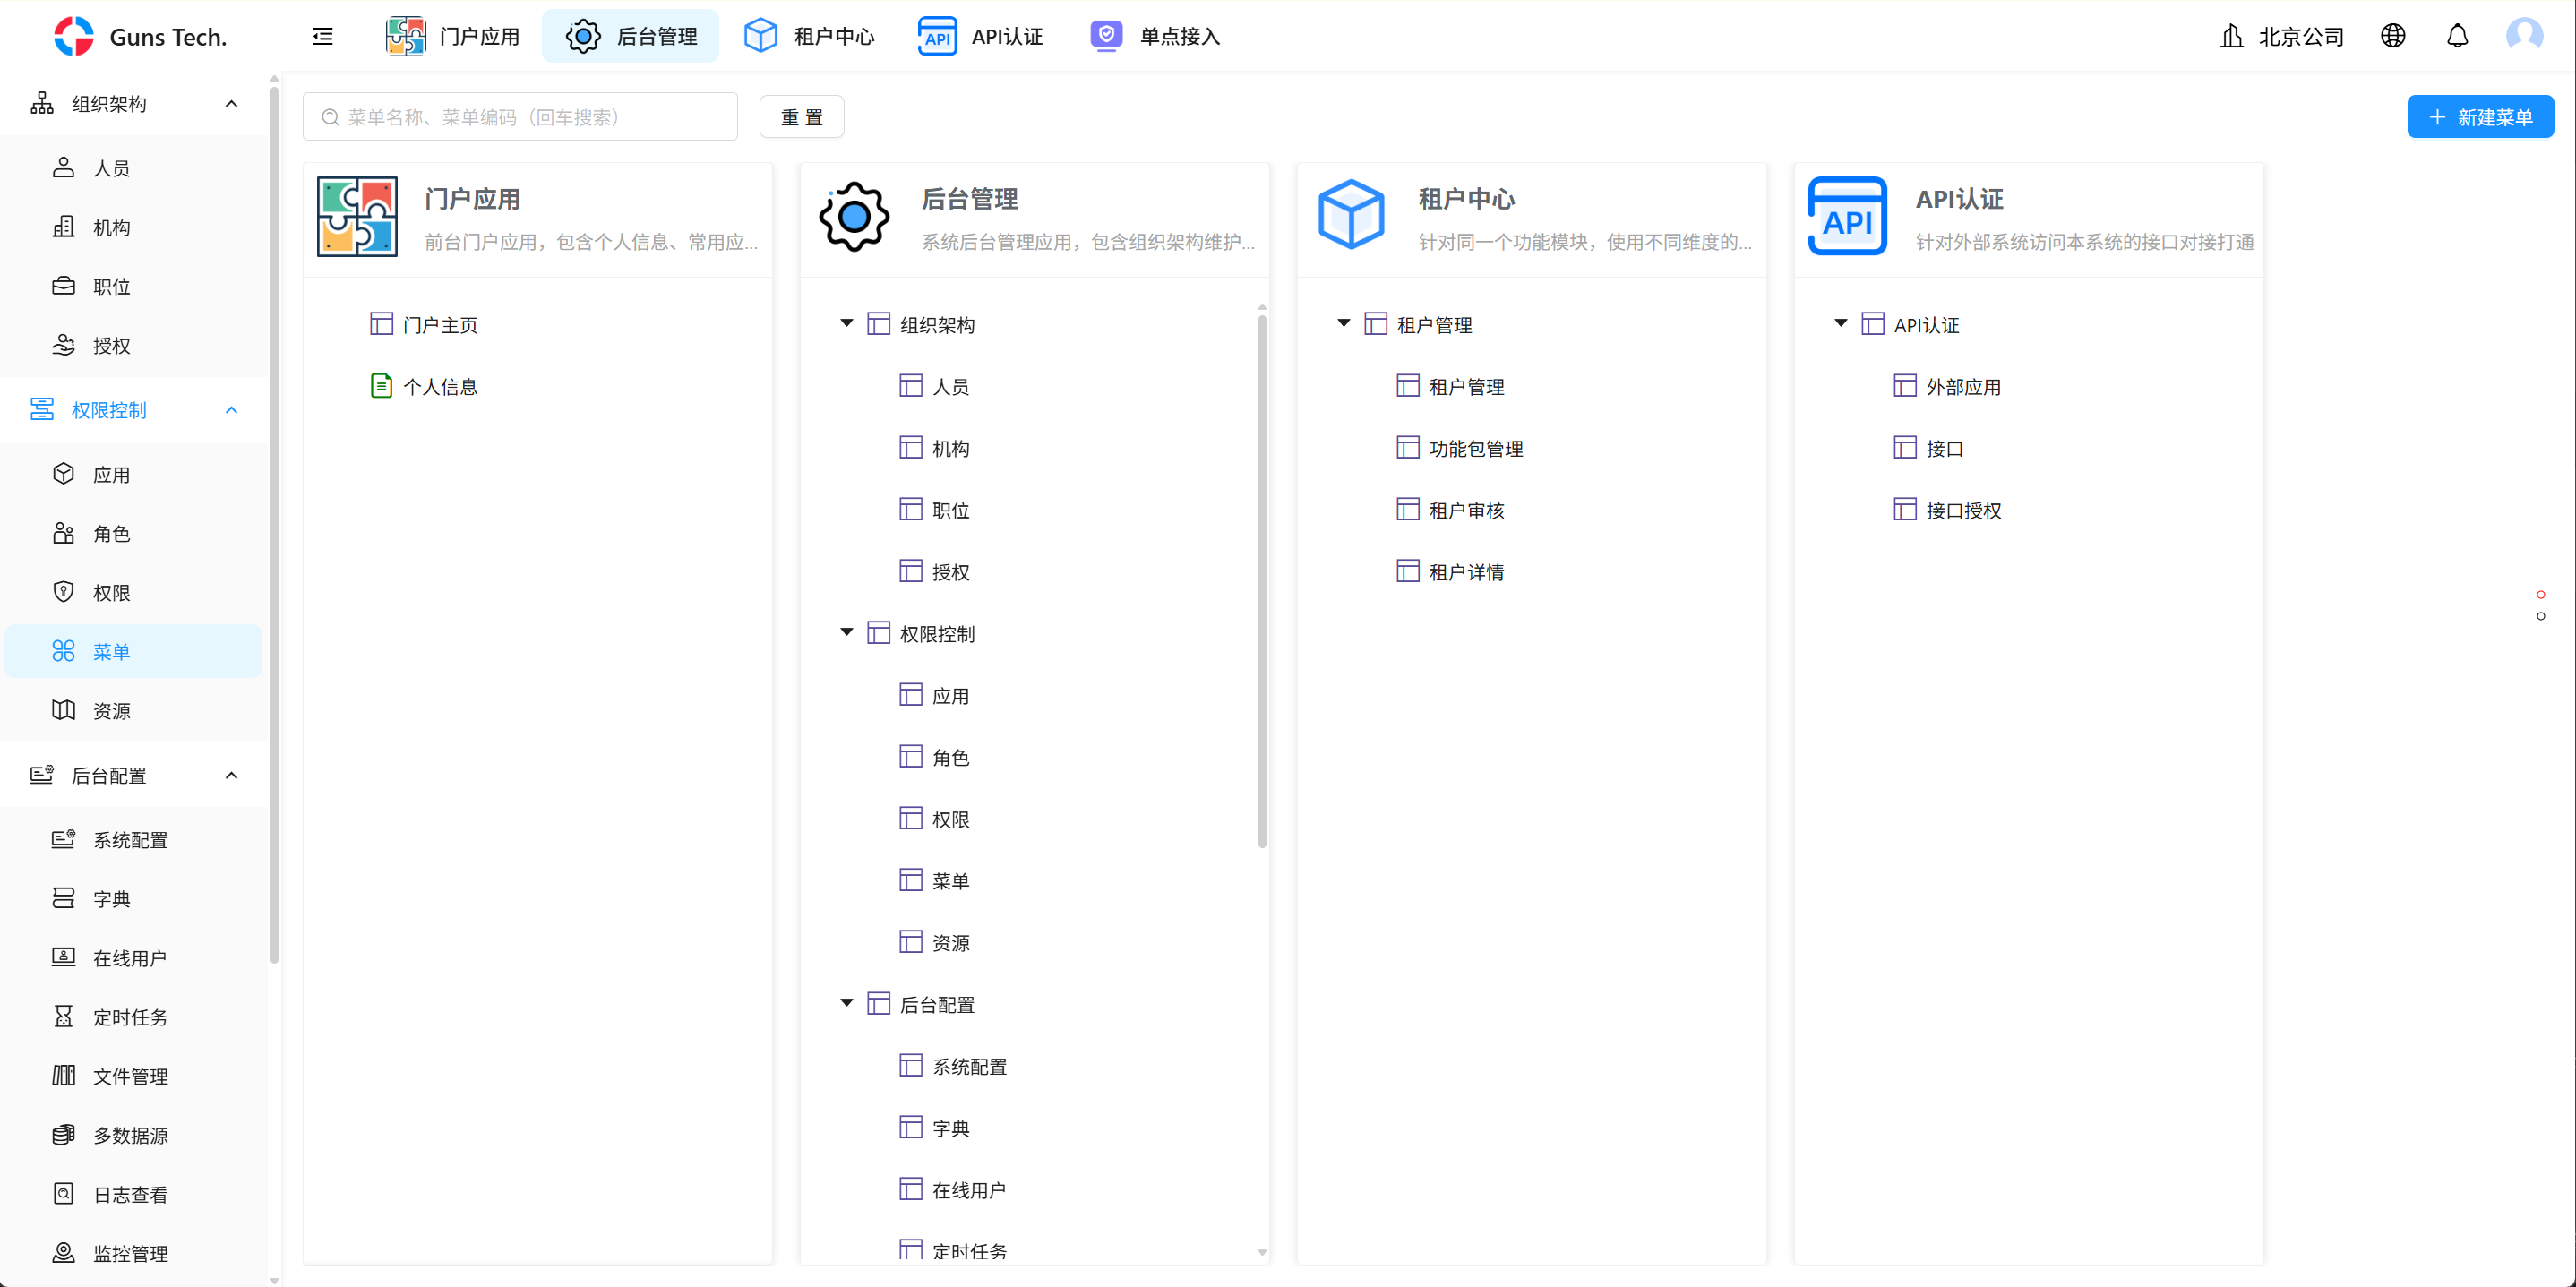The image size is (2576, 1287).
Task: Click the 租户中心 cube card icon
Action: (1351, 215)
